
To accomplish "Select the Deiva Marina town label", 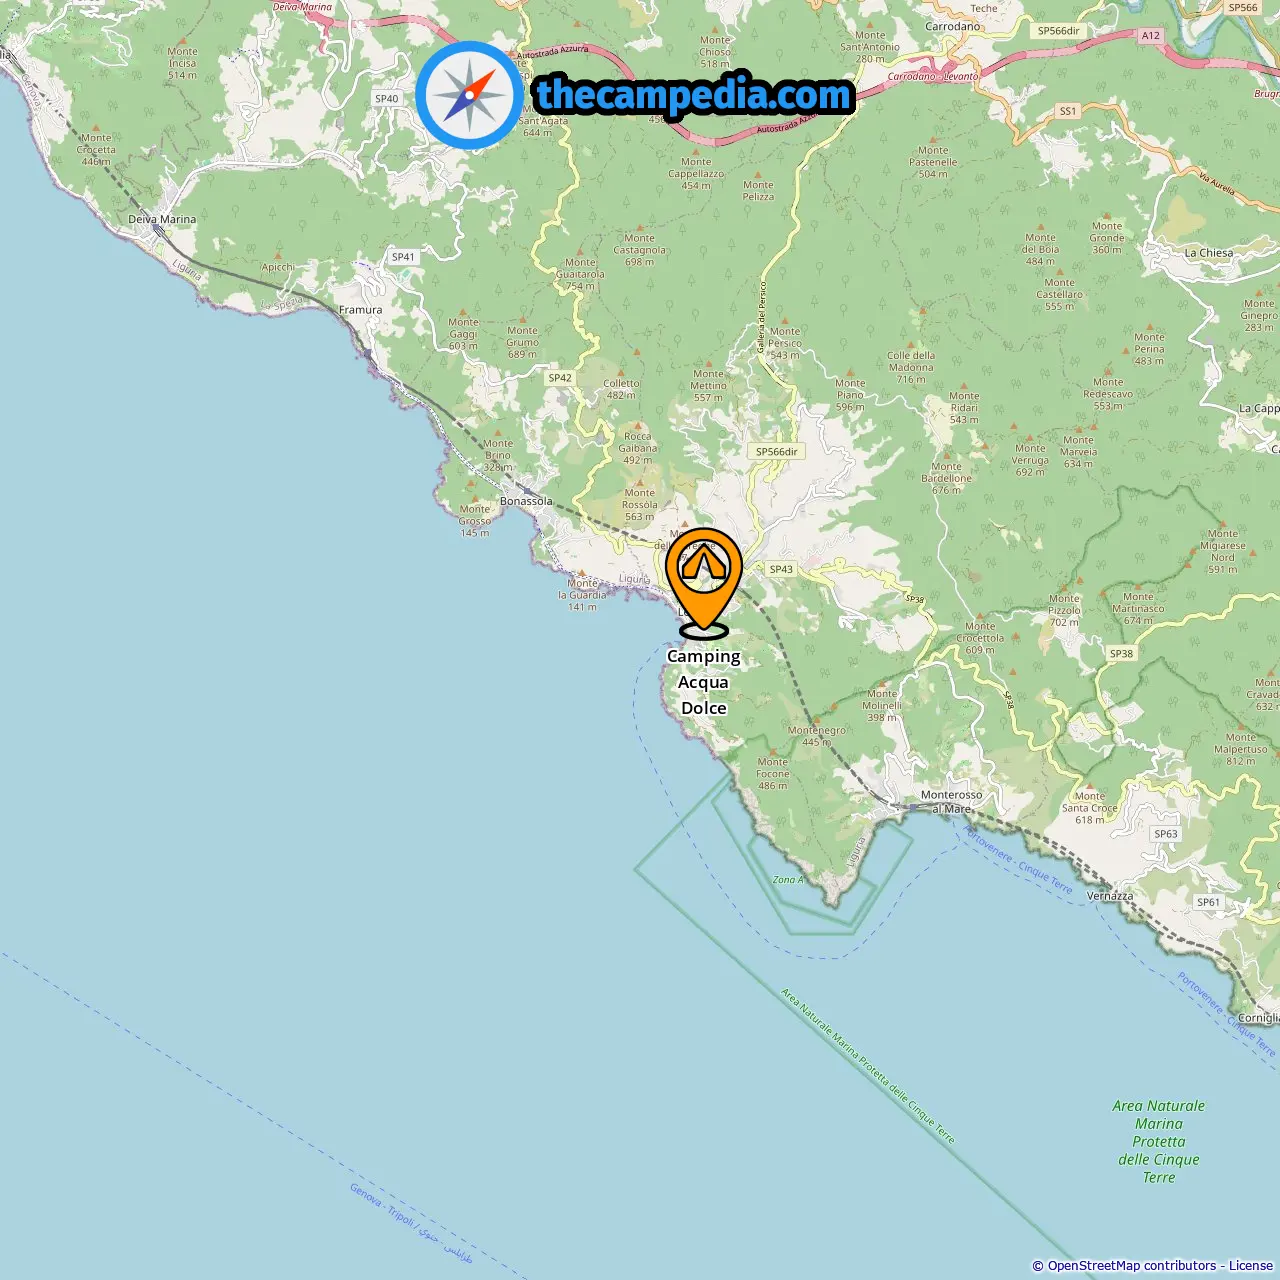I will [x=162, y=219].
